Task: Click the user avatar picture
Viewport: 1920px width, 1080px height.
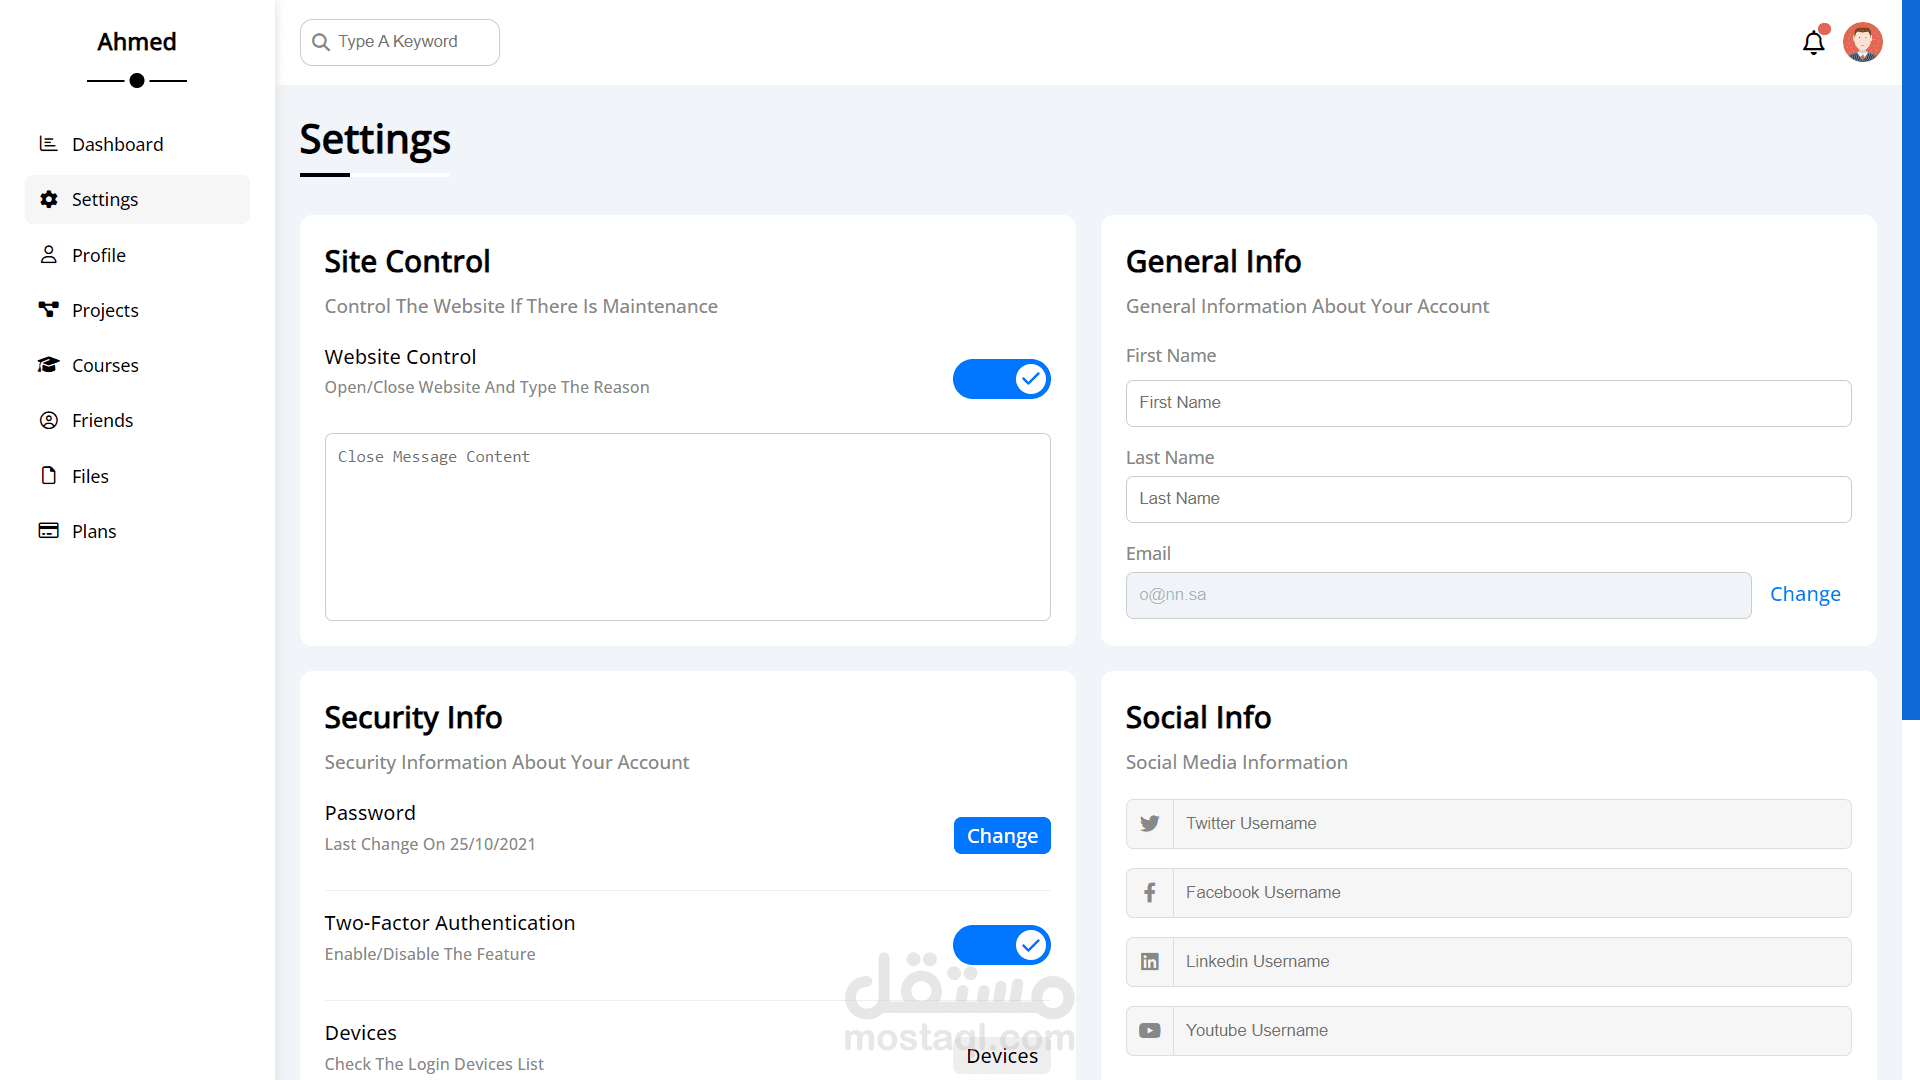Action: click(1862, 42)
